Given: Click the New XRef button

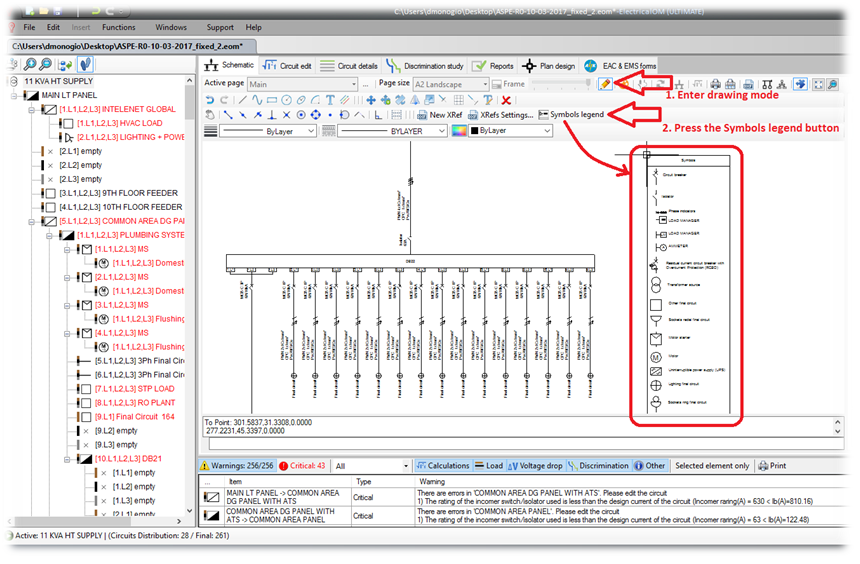Looking at the screenshot, I should click(x=439, y=115).
